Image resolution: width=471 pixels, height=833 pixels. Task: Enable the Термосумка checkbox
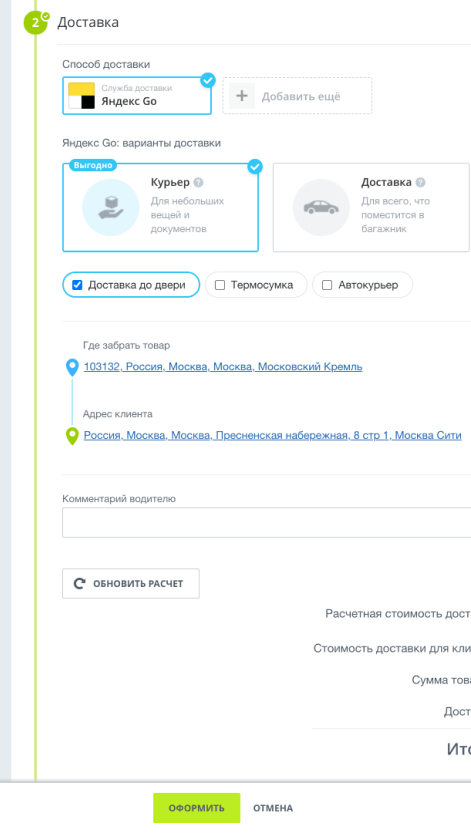[x=220, y=285]
